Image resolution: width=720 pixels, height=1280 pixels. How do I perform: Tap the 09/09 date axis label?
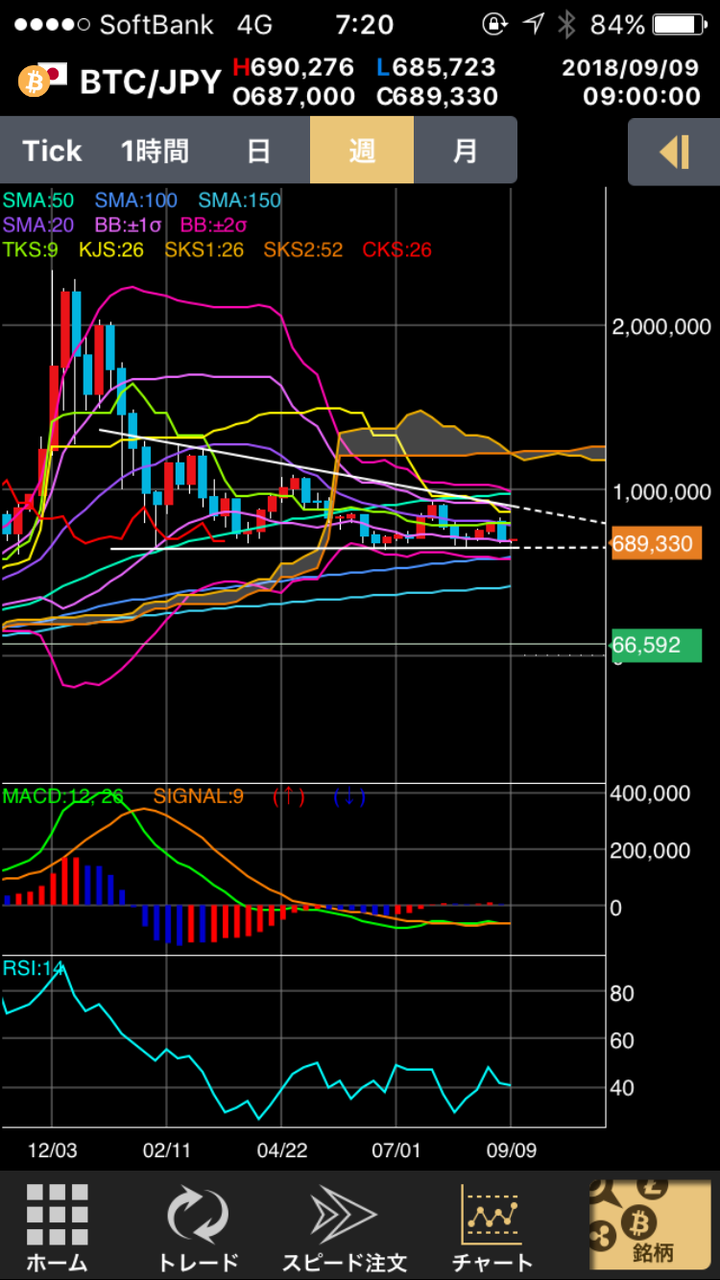(x=511, y=1150)
